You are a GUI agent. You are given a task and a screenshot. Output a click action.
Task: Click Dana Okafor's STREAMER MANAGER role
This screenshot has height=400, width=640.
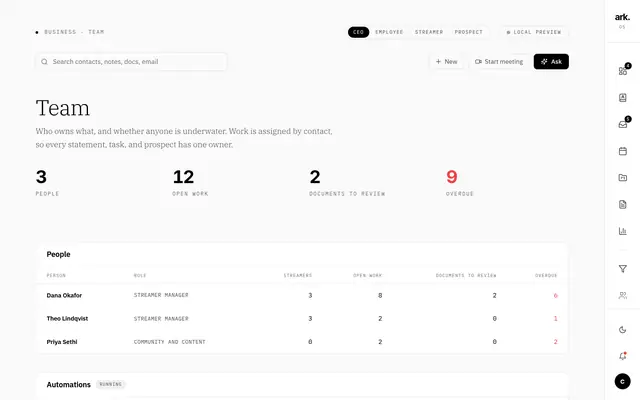[161, 295]
